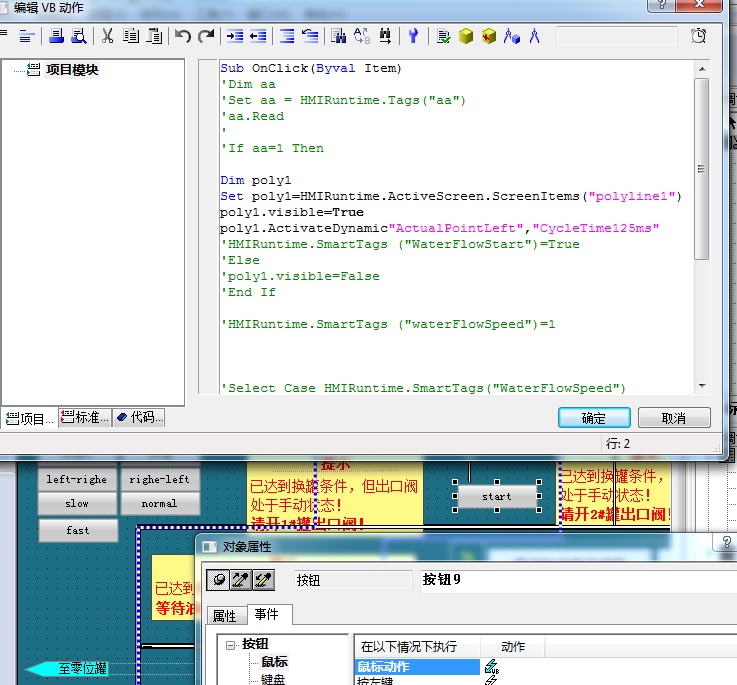Click the 按钮9 object name field
Image resolution: width=737 pixels, height=685 pixels.
[x=578, y=581]
